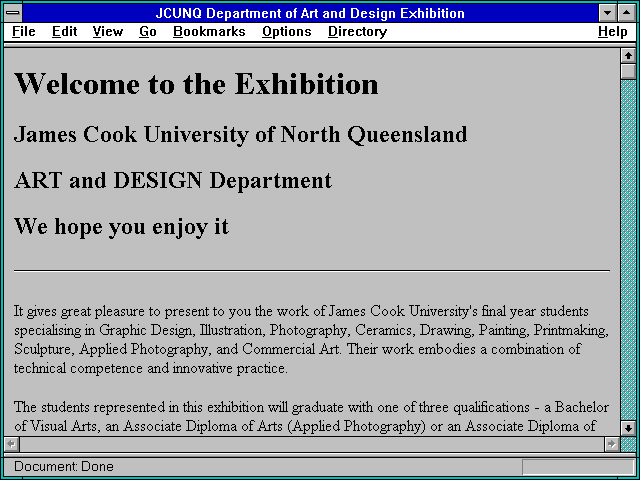Viewport: 640px width, 480px height.
Task: Open the Help menu
Action: tap(613, 32)
